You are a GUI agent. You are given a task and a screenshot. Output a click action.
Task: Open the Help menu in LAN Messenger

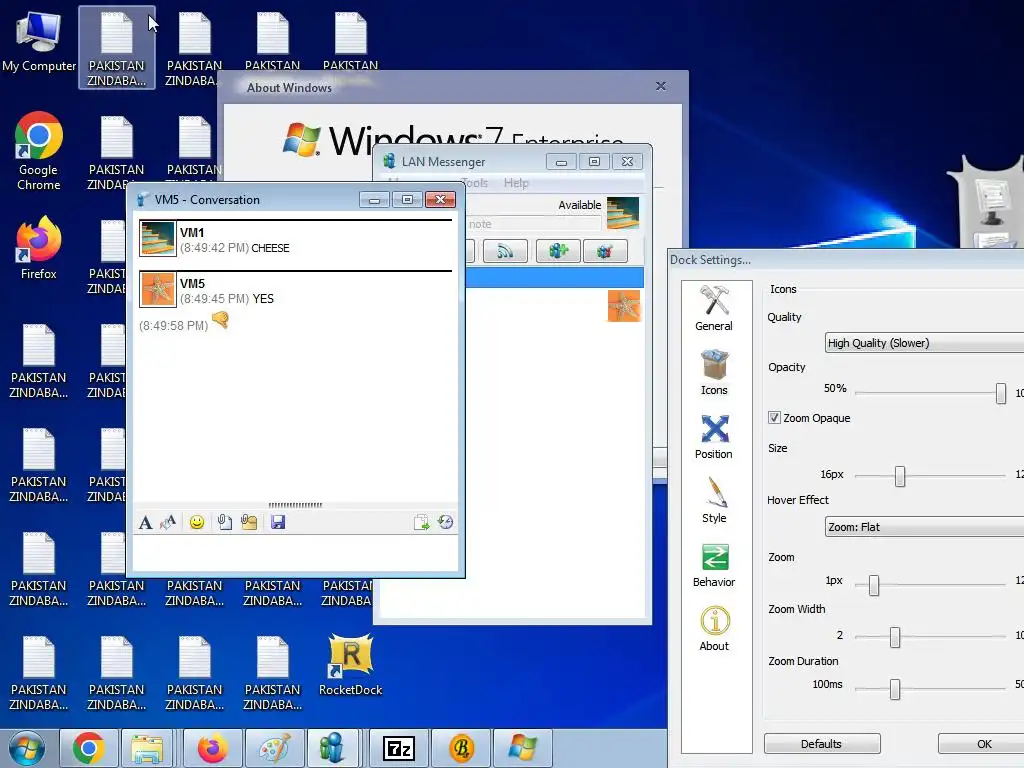pyautogui.click(x=516, y=183)
